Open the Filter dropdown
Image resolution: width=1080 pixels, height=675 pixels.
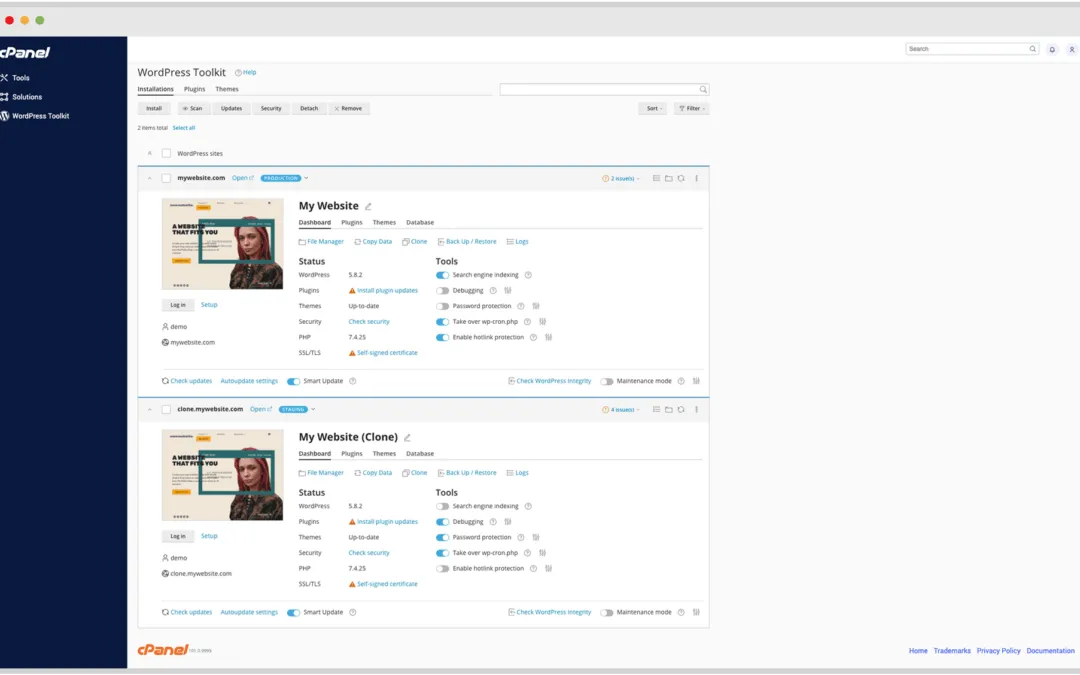[x=690, y=108]
